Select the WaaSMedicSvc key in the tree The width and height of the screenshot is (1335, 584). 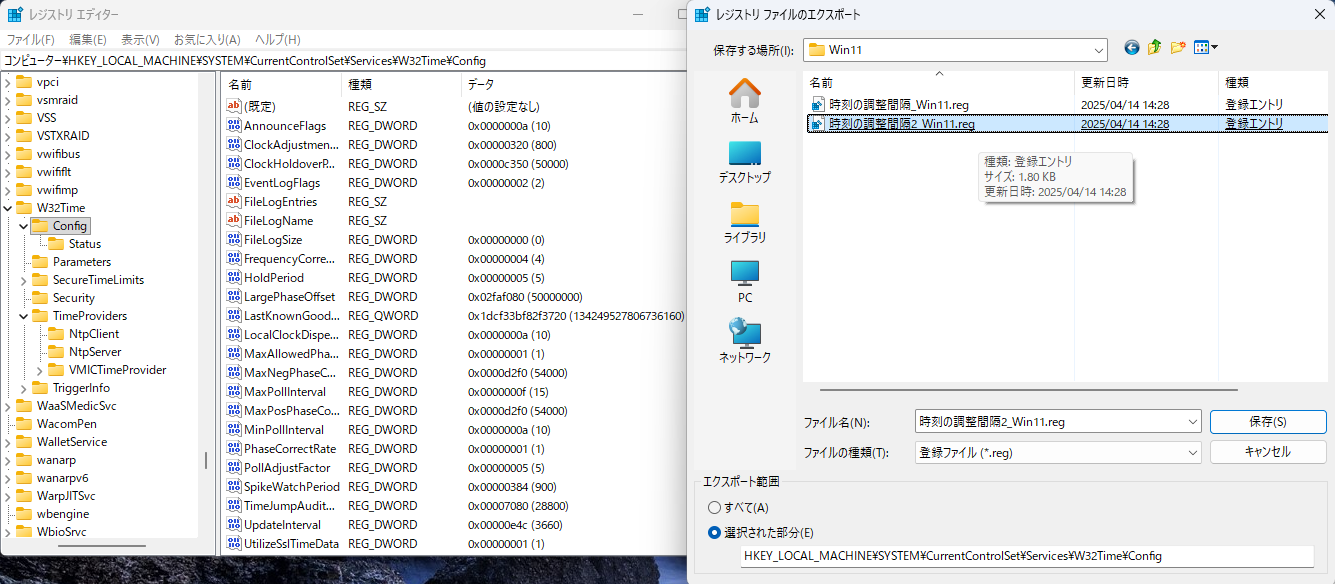(76, 406)
